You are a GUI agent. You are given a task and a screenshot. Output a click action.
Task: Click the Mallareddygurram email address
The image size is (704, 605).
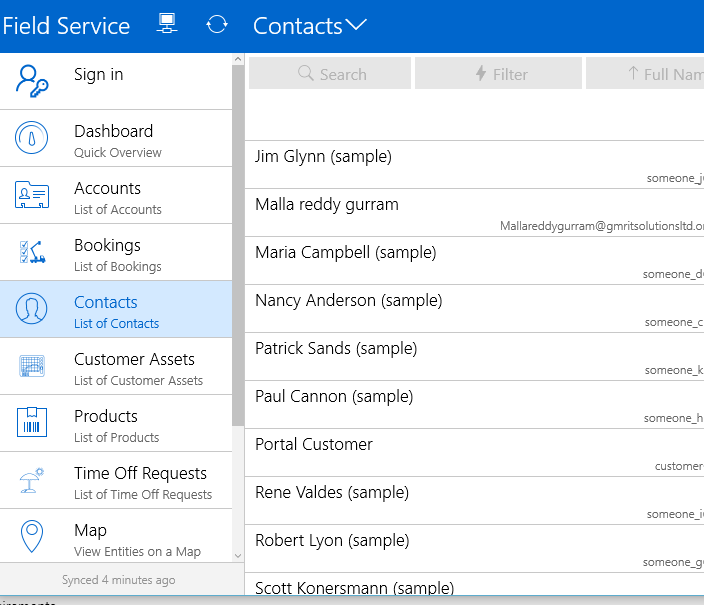pos(602,226)
